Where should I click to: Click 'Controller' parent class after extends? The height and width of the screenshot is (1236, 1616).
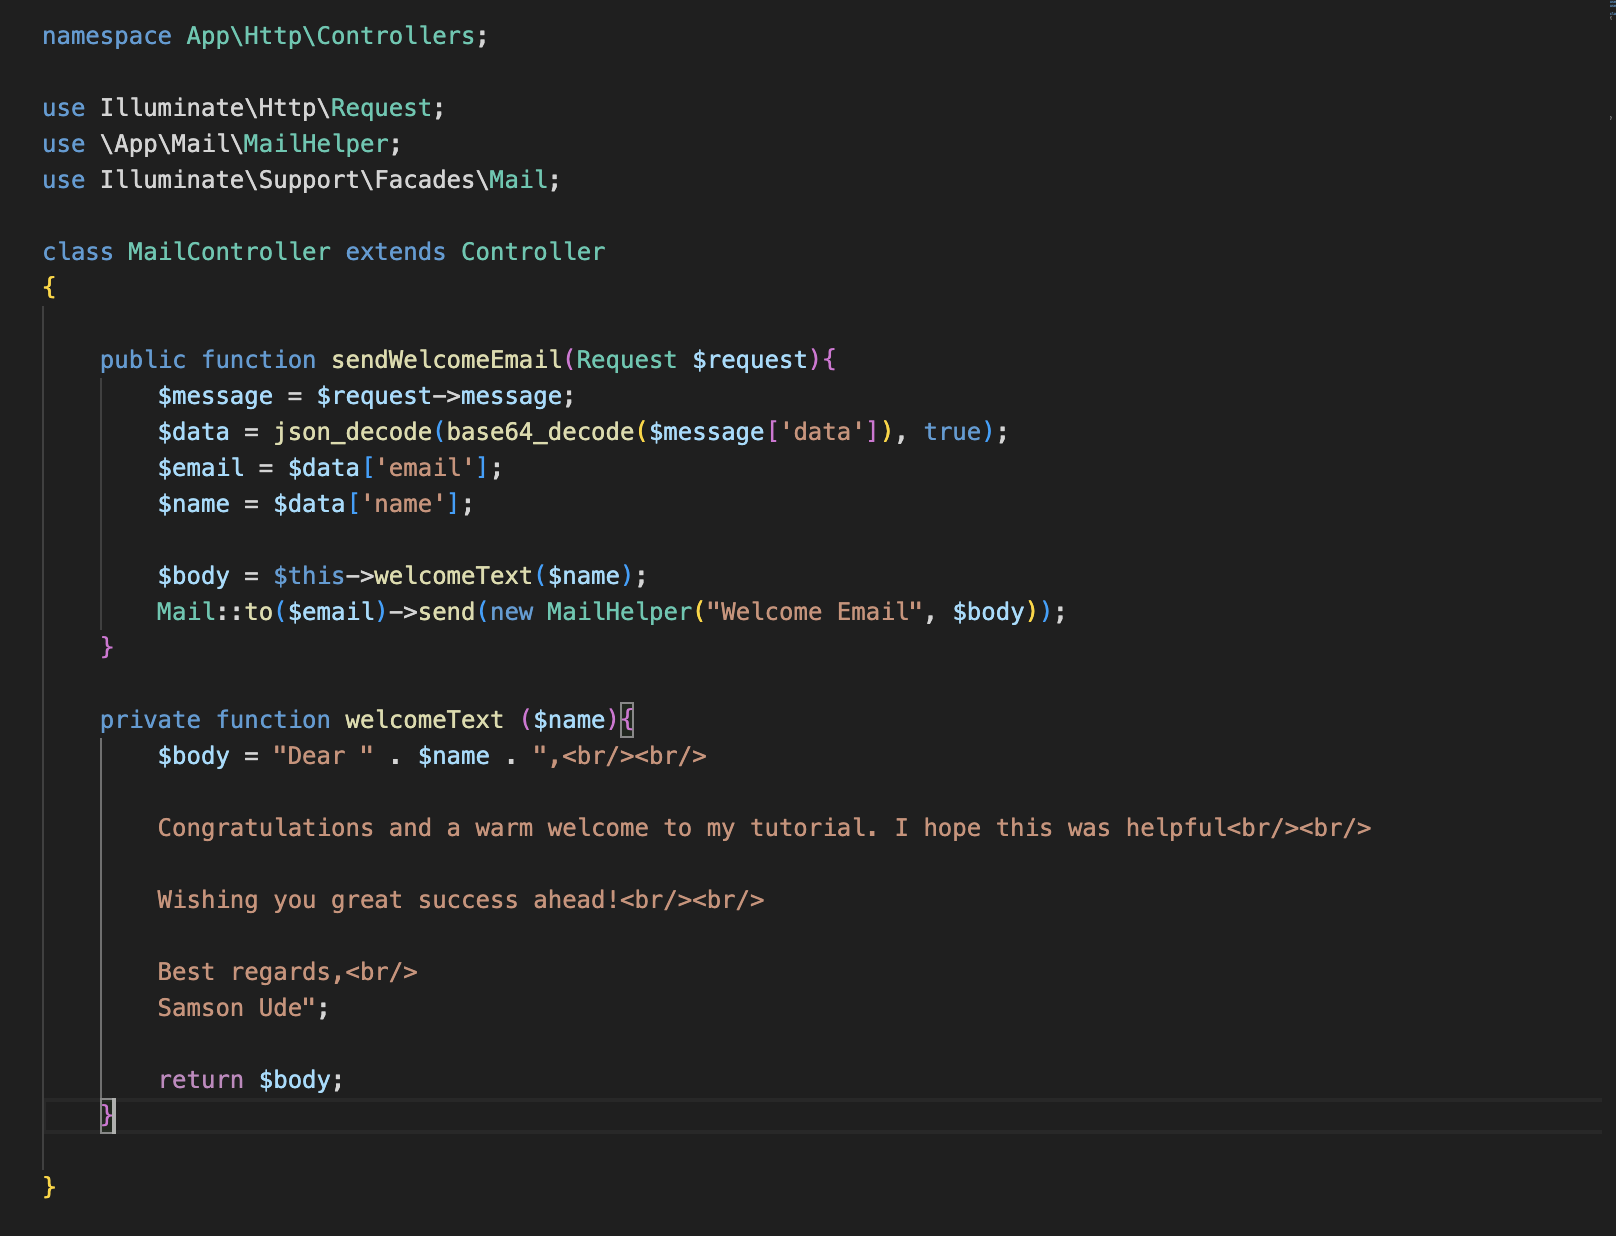click(x=532, y=252)
